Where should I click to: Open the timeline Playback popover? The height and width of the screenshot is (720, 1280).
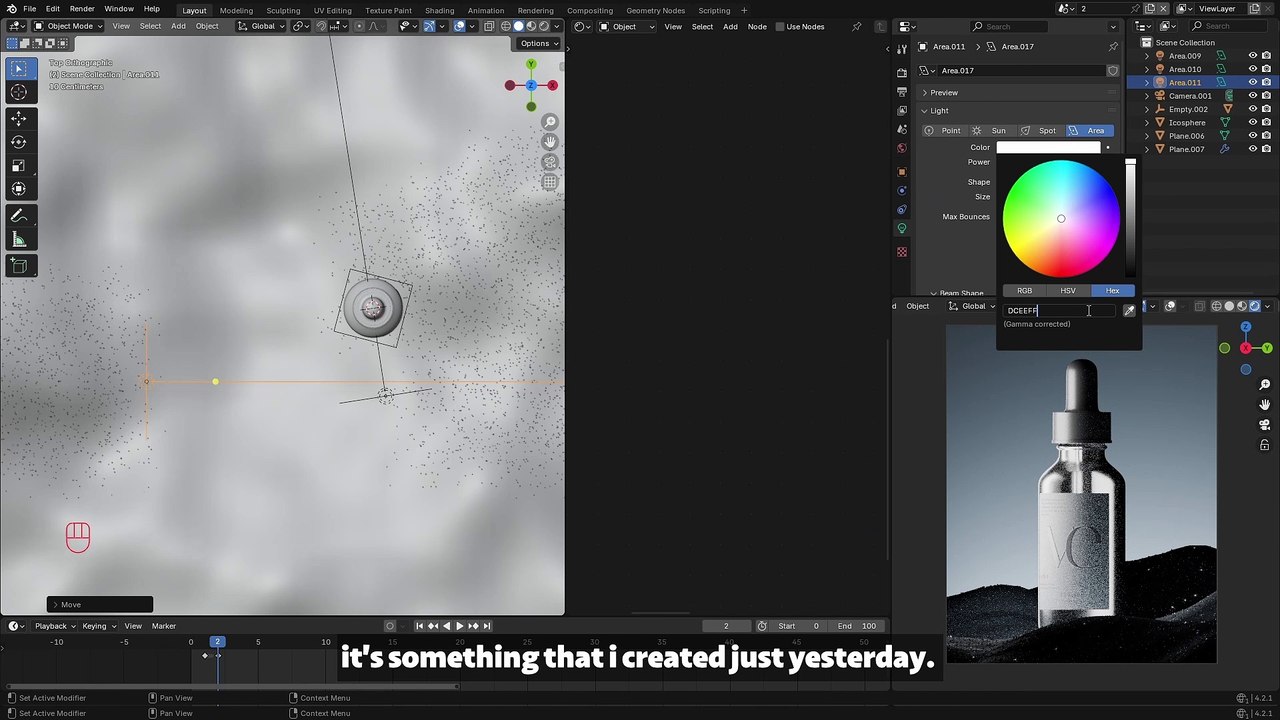click(x=56, y=626)
